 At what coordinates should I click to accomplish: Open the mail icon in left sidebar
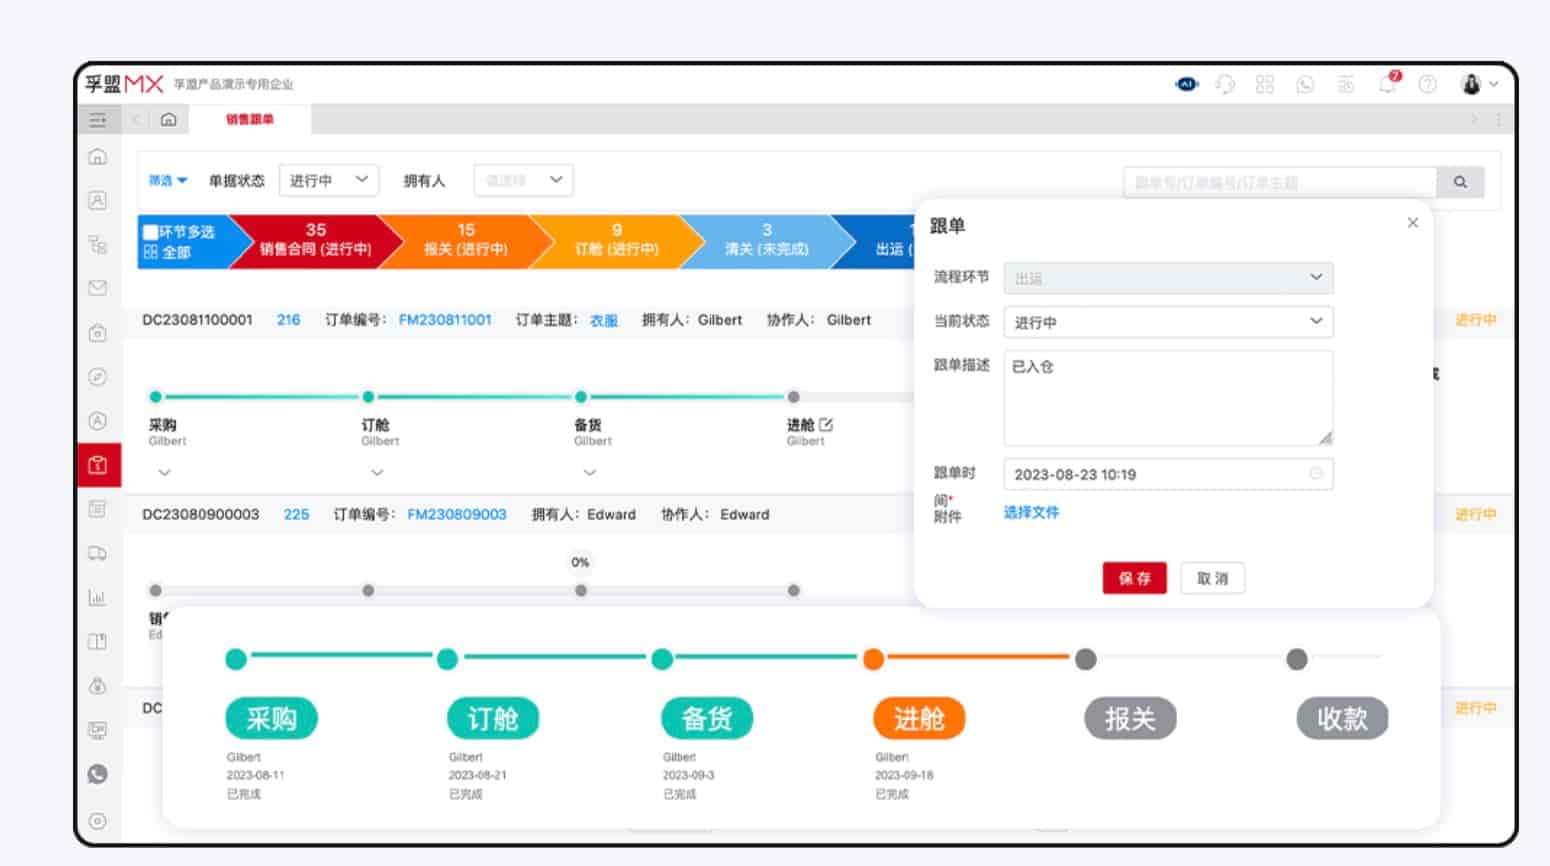point(98,288)
